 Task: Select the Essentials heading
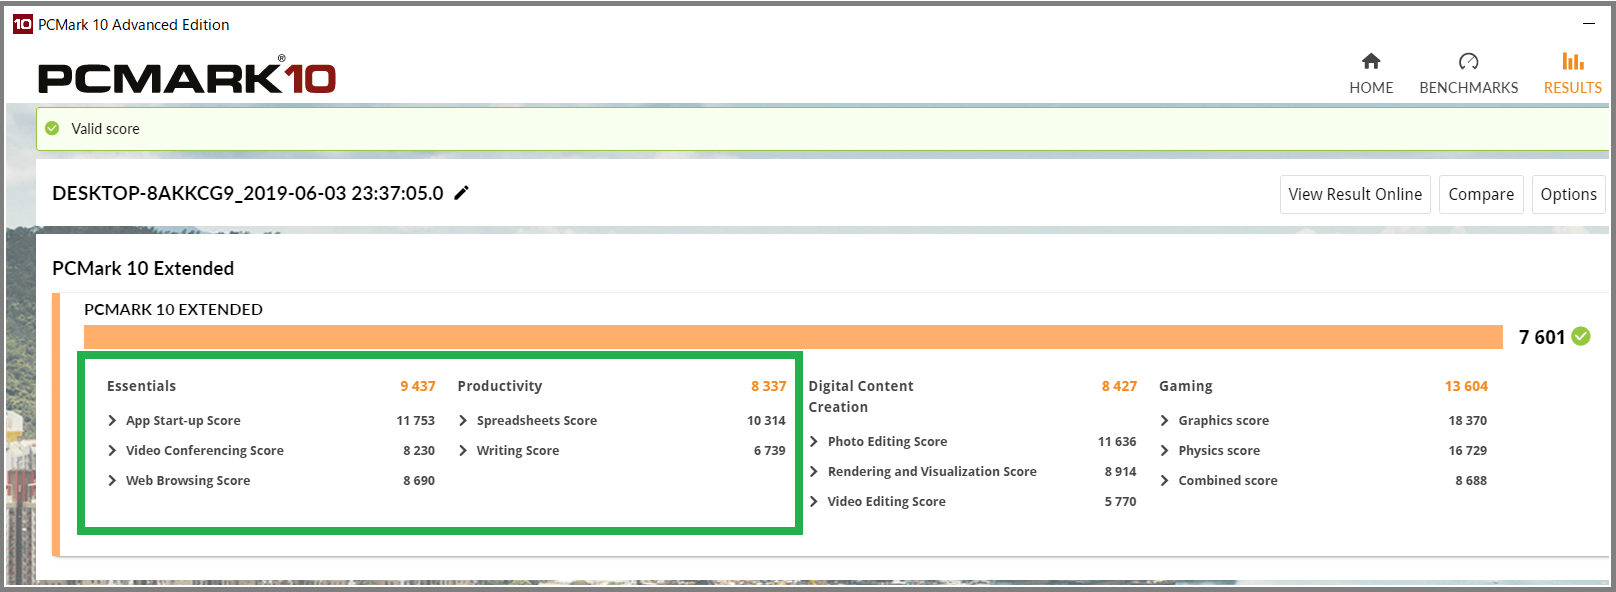pyautogui.click(x=141, y=386)
